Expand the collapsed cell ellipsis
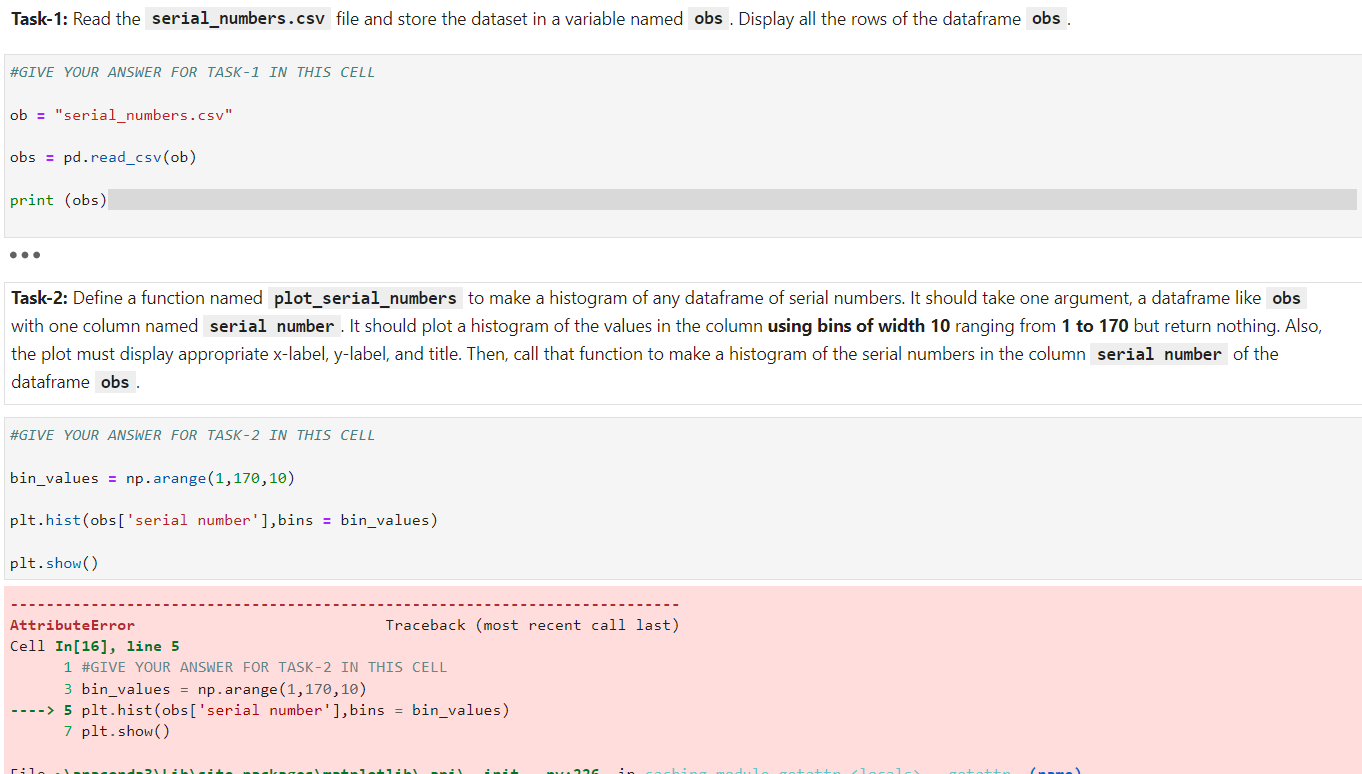The height and width of the screenshot is (774, 1362). [24, 255]
